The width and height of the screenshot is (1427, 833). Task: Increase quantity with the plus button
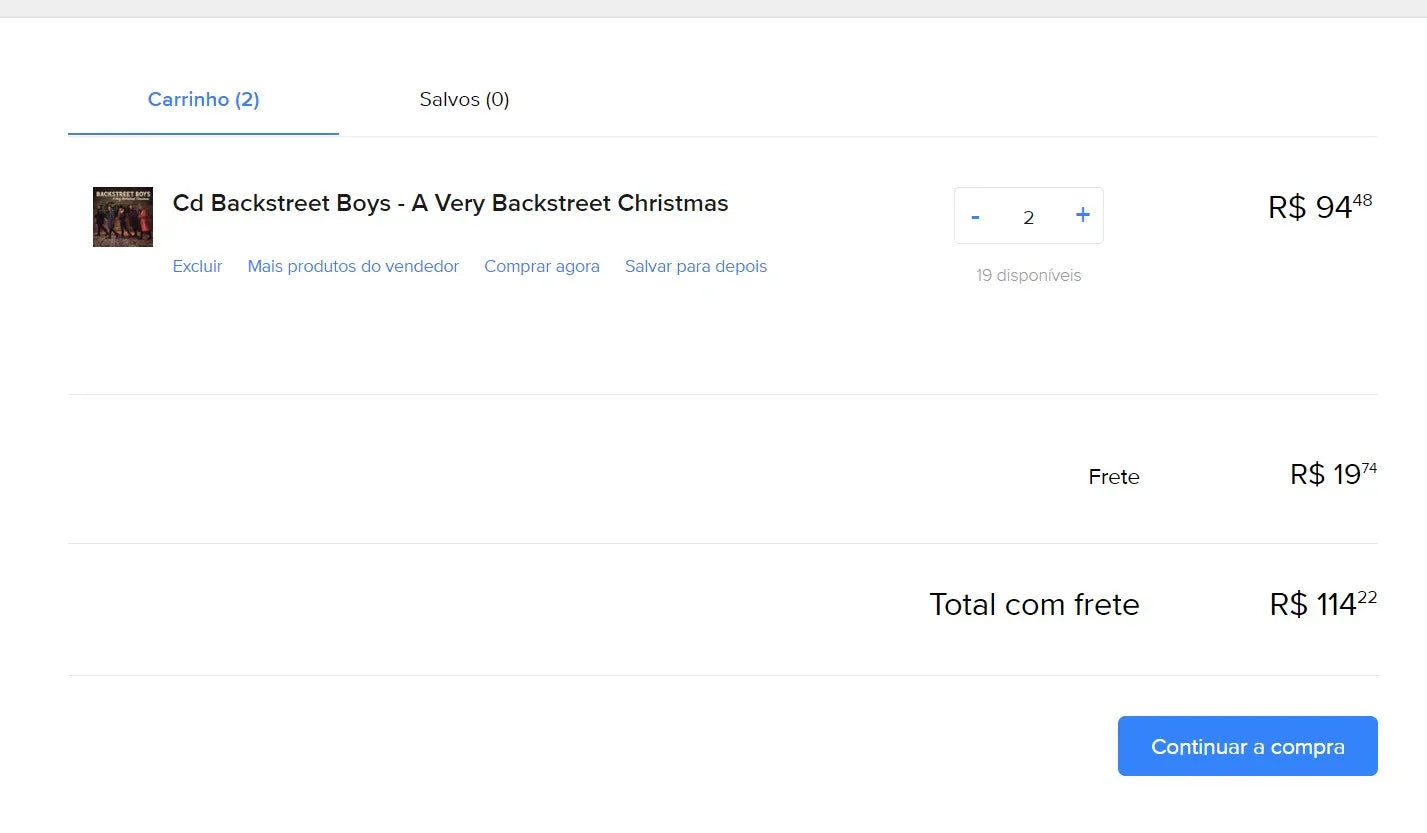click(x=1082, y=215)
